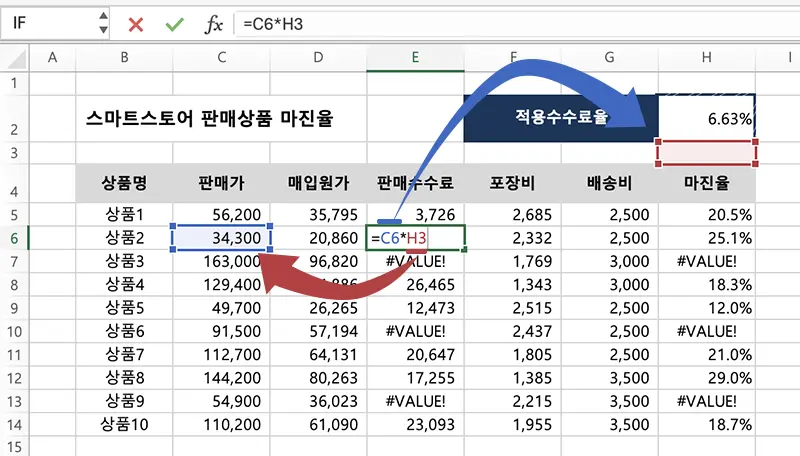Viewport: 800px width, 456px height.
Task: Select column D header
Action: click(318, 58)
